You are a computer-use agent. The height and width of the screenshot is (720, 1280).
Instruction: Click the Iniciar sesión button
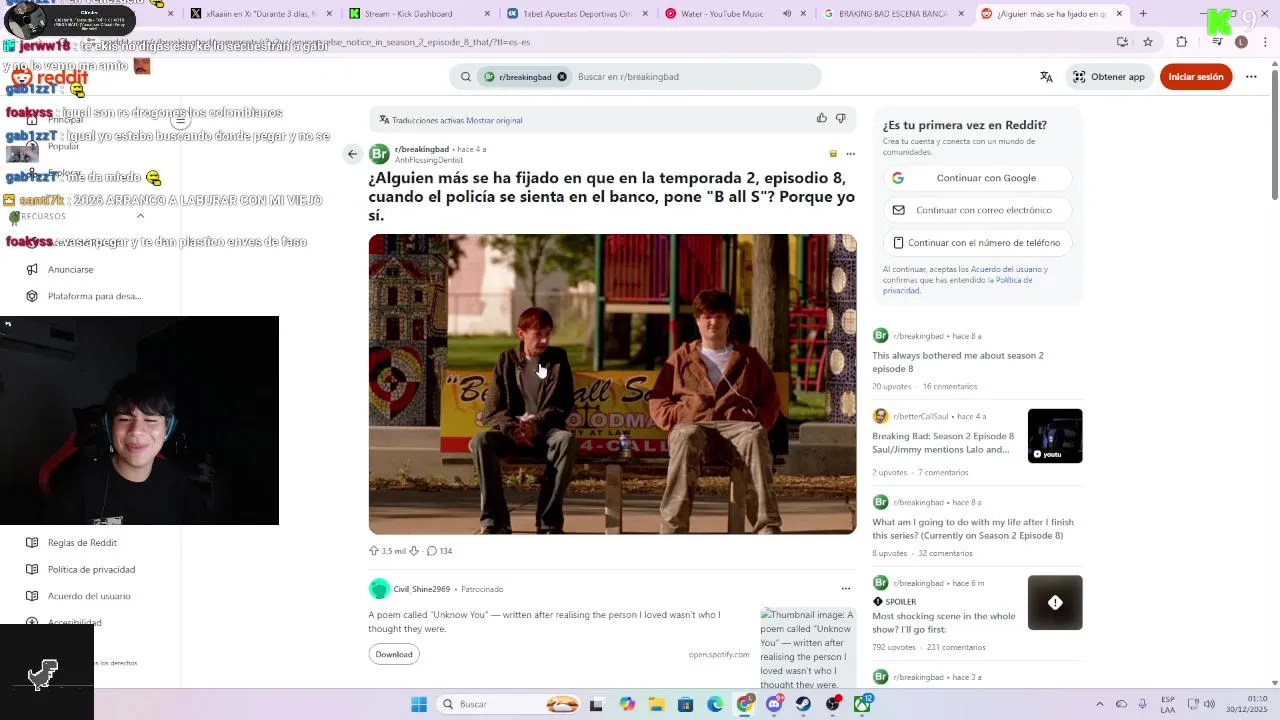pyautogui.click(x=1196, y=77)
